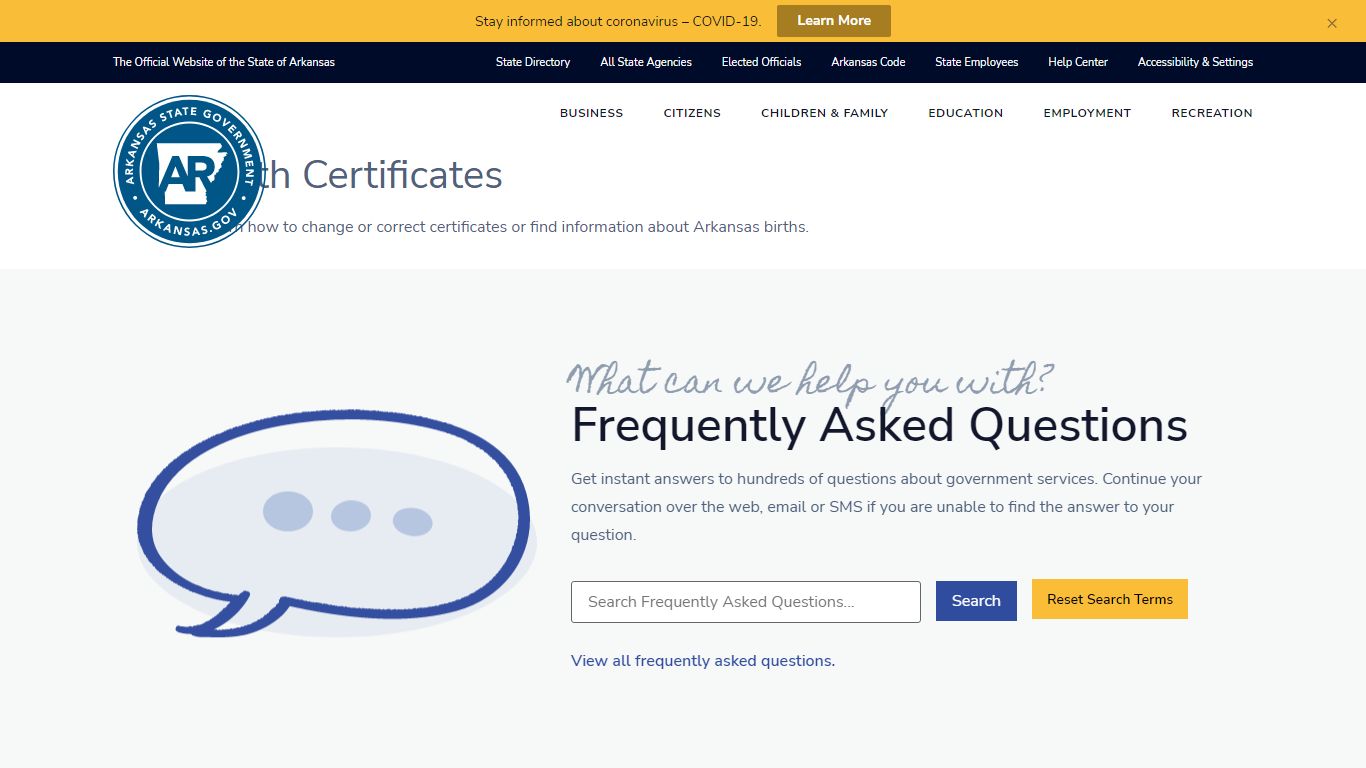Open Accessibility & Settings

1195,62
